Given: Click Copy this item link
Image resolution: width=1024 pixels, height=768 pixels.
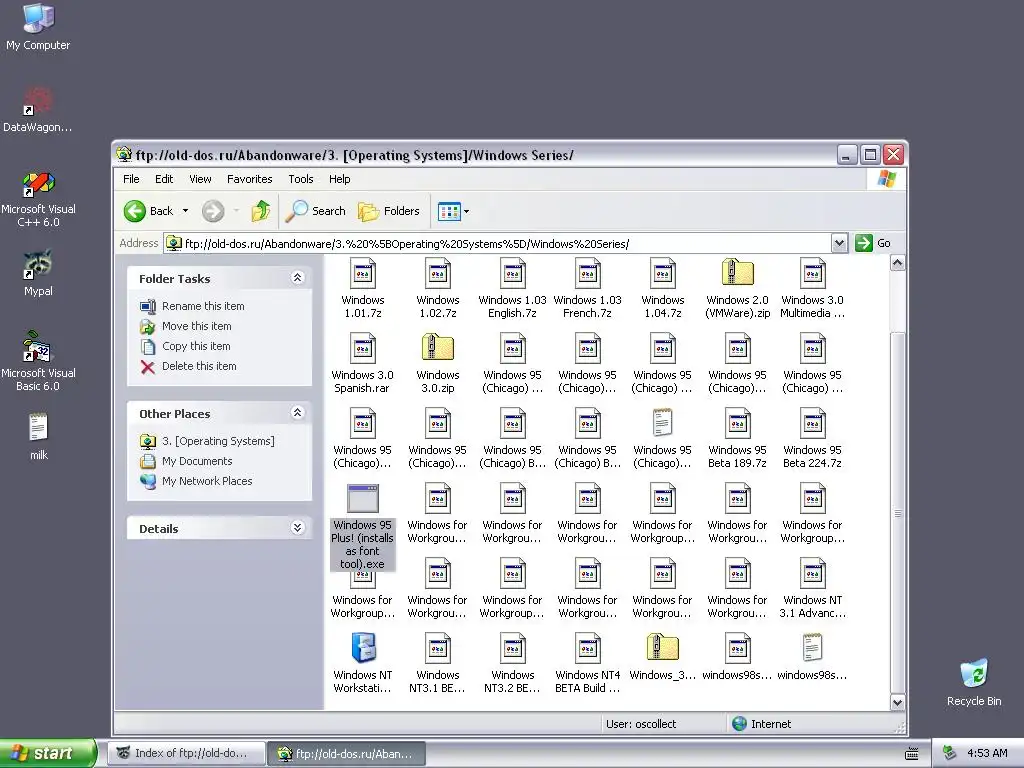Looking at the screenshot, I should pos(196,346).
